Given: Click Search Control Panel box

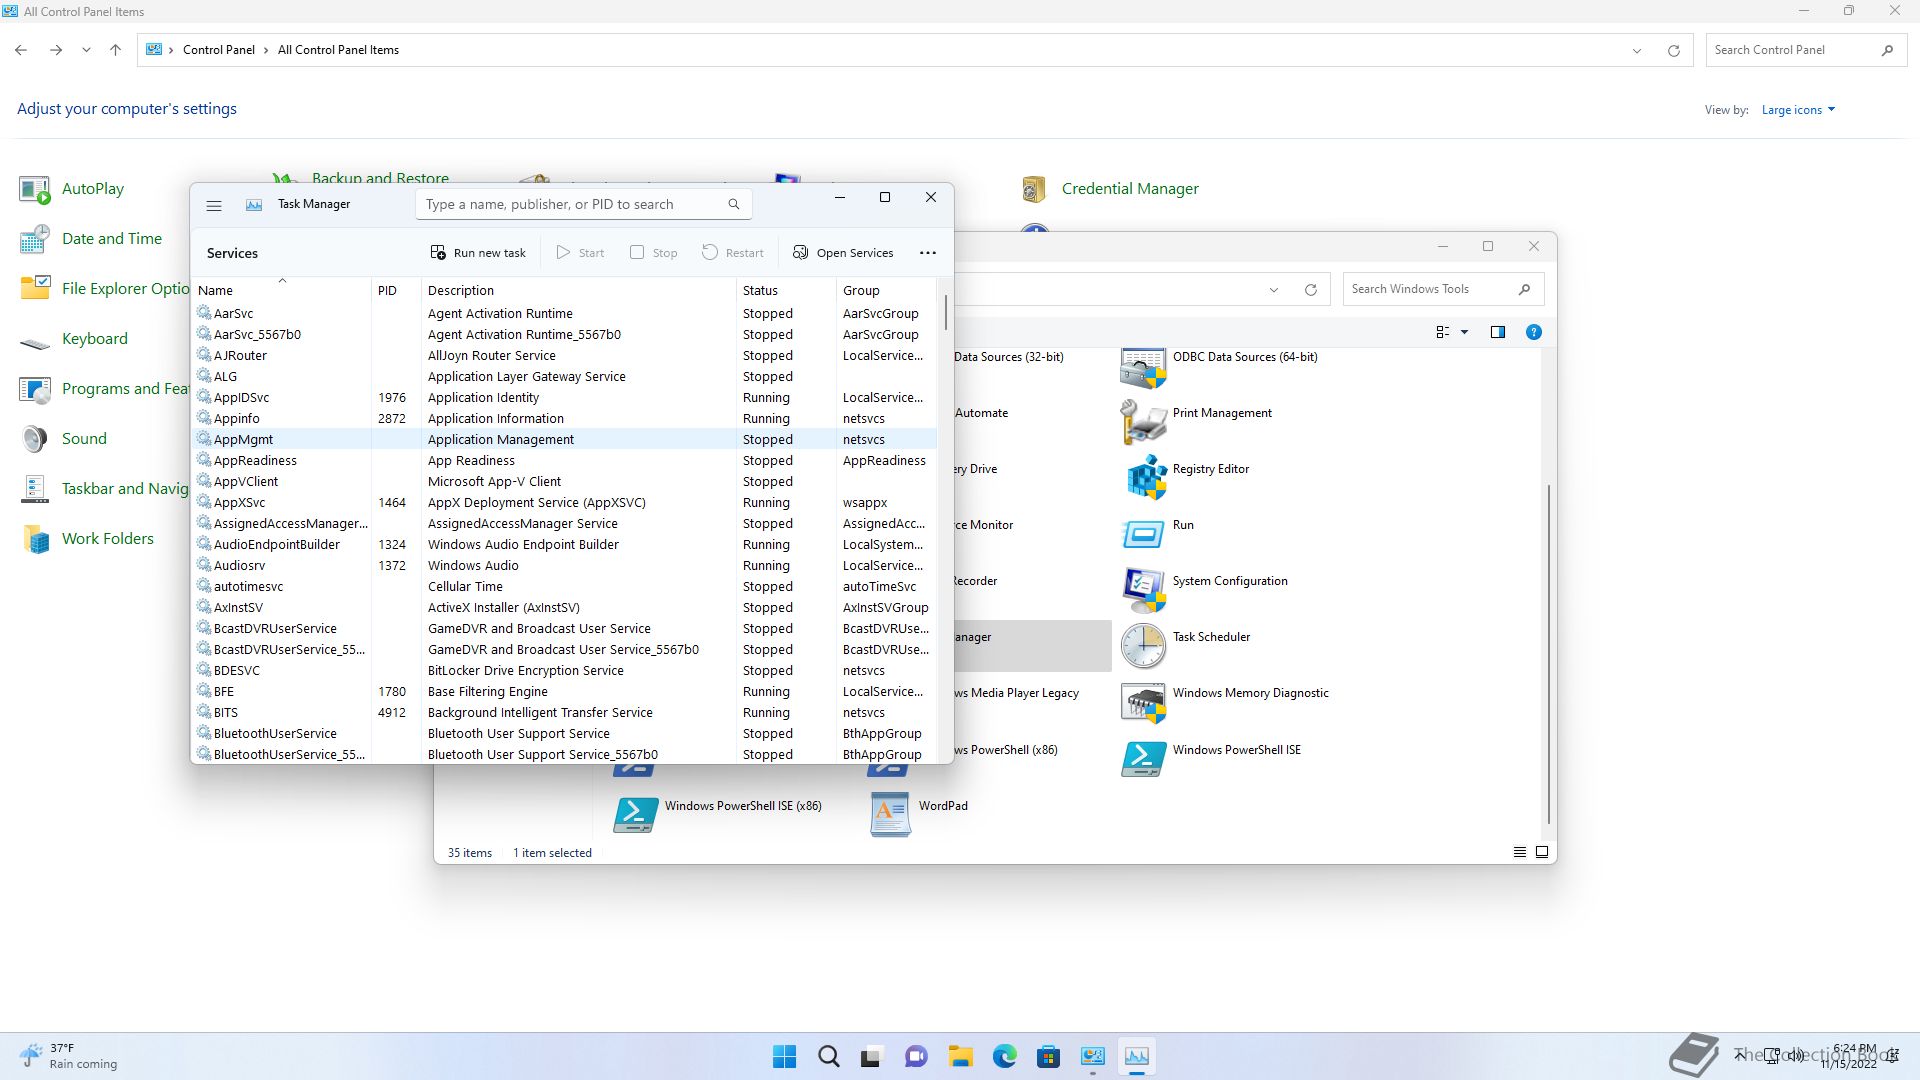Looking at the screenshot, I should (x=1804, y=50).
